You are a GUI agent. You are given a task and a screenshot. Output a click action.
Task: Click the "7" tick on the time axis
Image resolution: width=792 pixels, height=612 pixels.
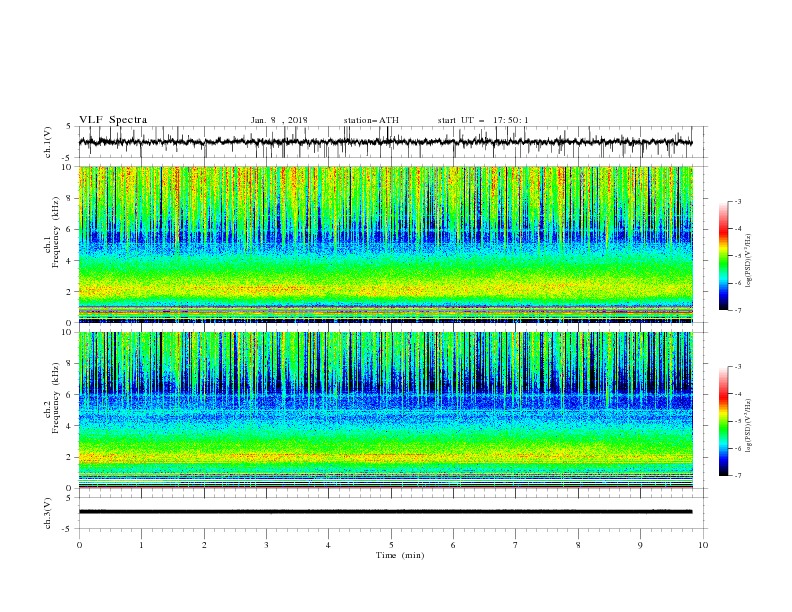[x=516, y=545]
